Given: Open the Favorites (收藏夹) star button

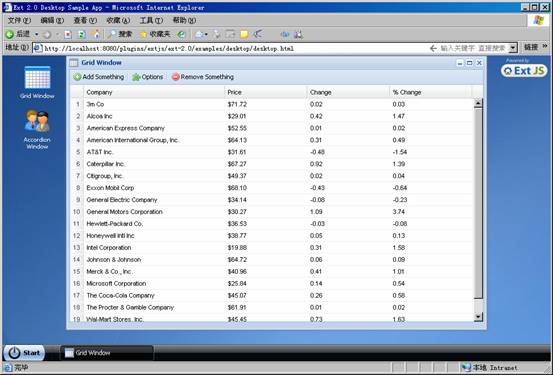Looking at the screenshot, I should coord(155,34).
